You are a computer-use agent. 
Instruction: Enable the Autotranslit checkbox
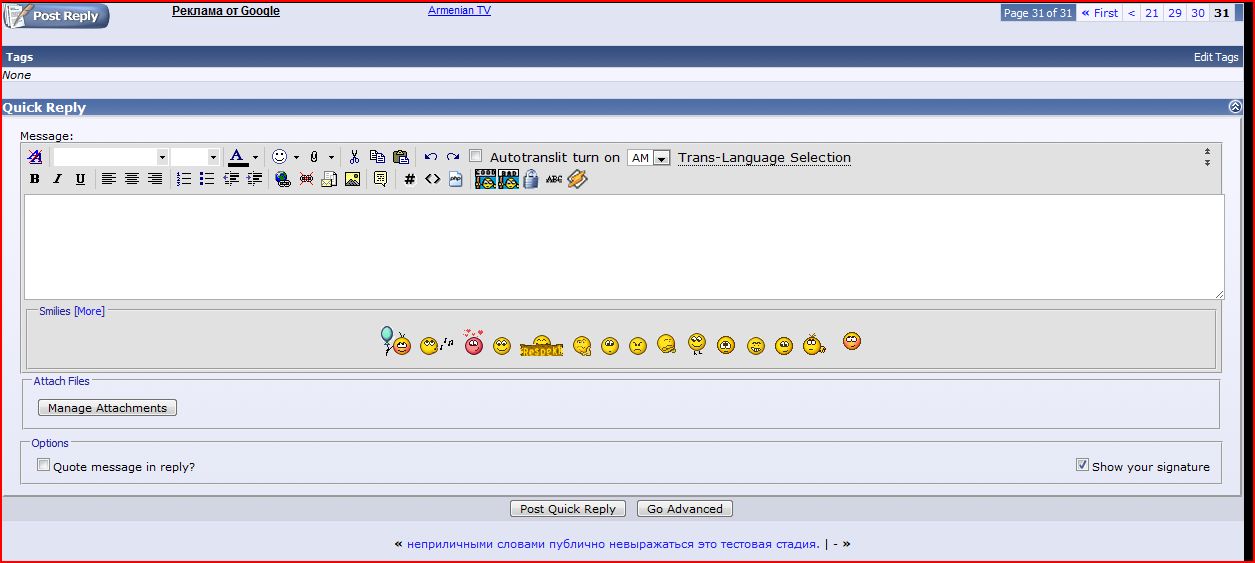click(476, 156)
